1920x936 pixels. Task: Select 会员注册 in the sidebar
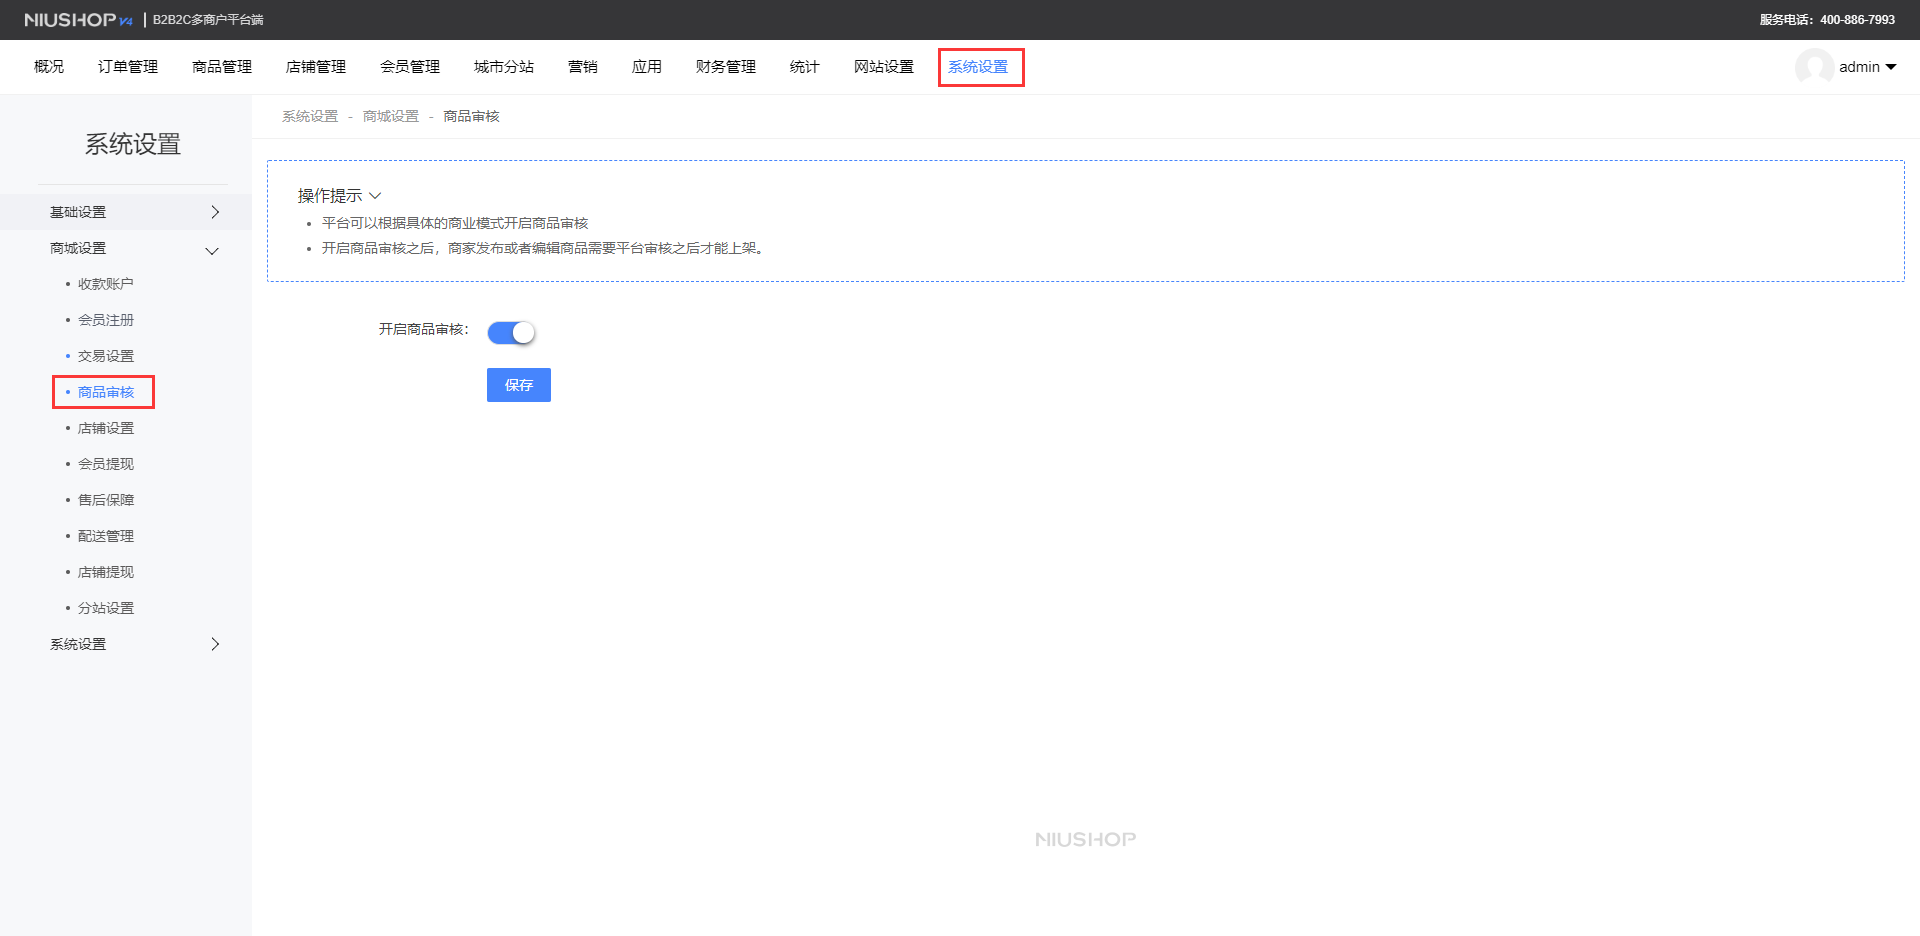106,320
